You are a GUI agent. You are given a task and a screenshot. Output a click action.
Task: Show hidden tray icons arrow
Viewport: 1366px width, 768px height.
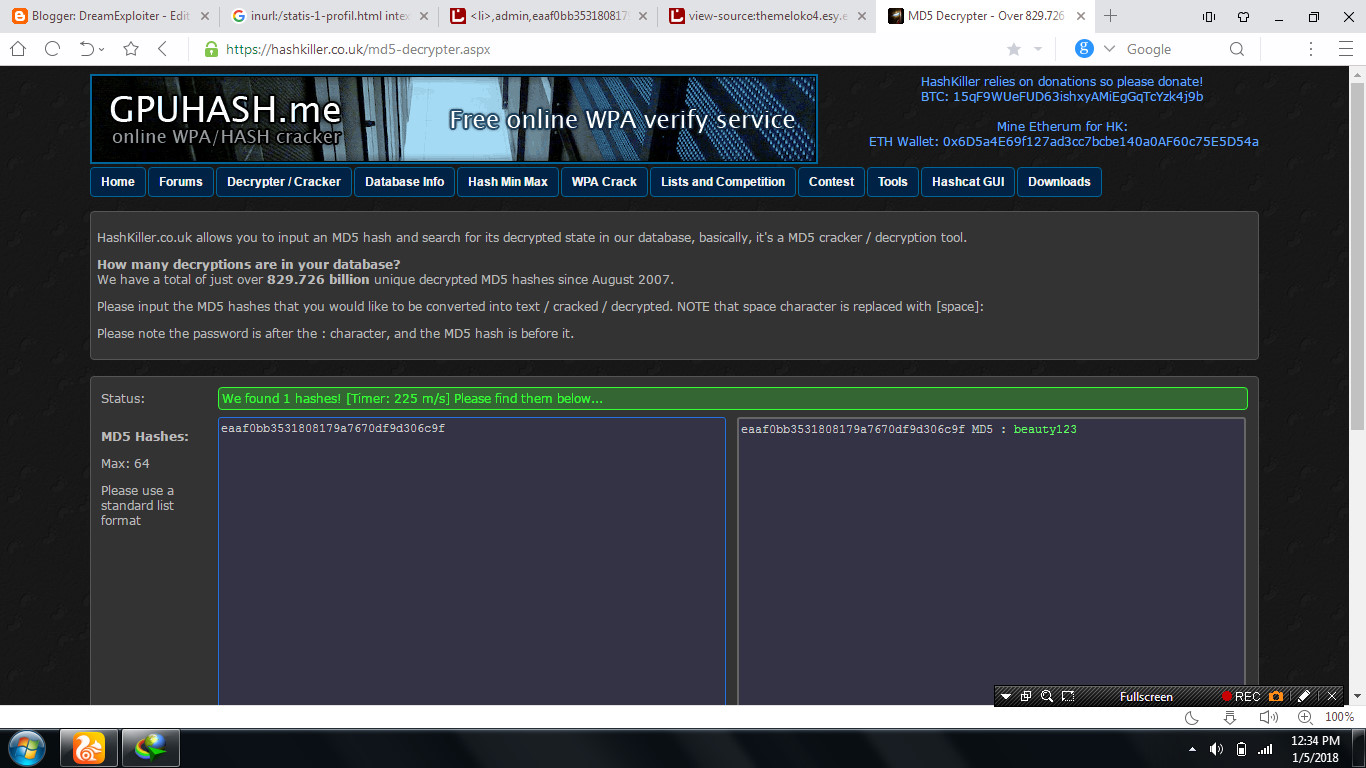(1192, 749)
